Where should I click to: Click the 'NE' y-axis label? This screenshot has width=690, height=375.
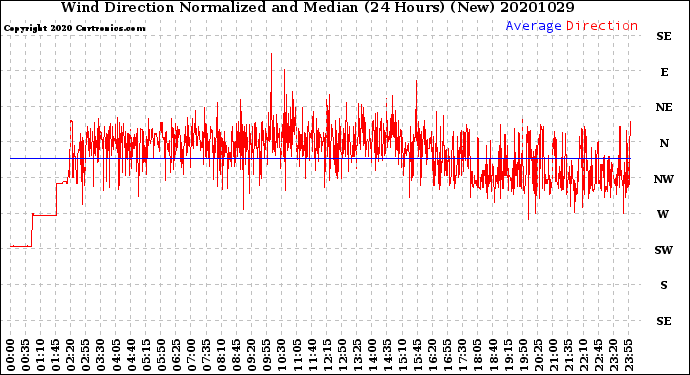(x=664, y=107)
